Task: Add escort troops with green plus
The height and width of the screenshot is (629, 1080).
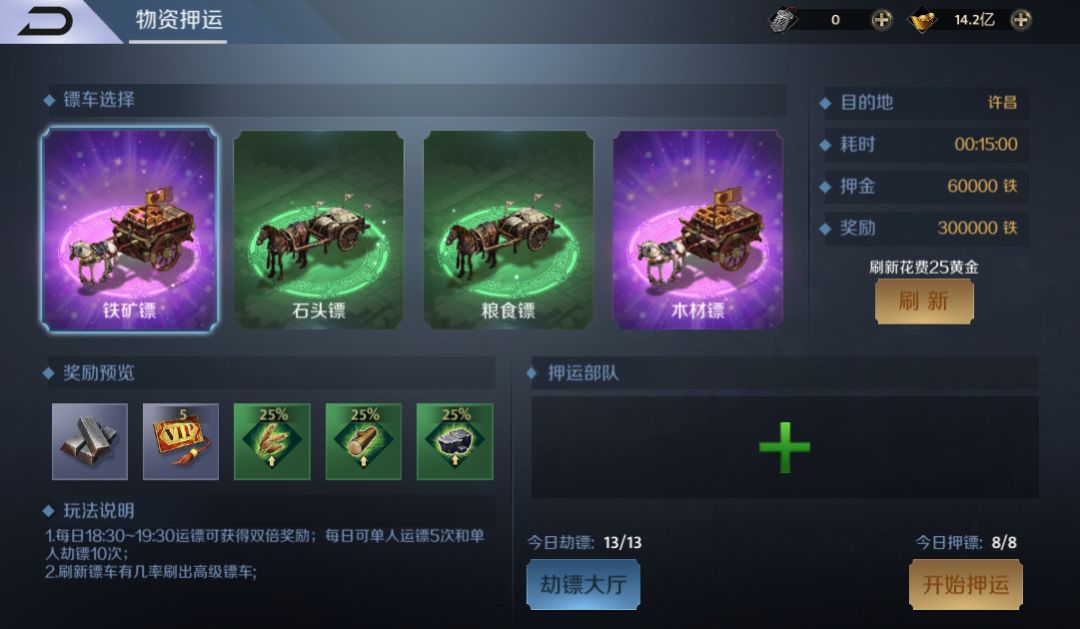Action: 785,447
